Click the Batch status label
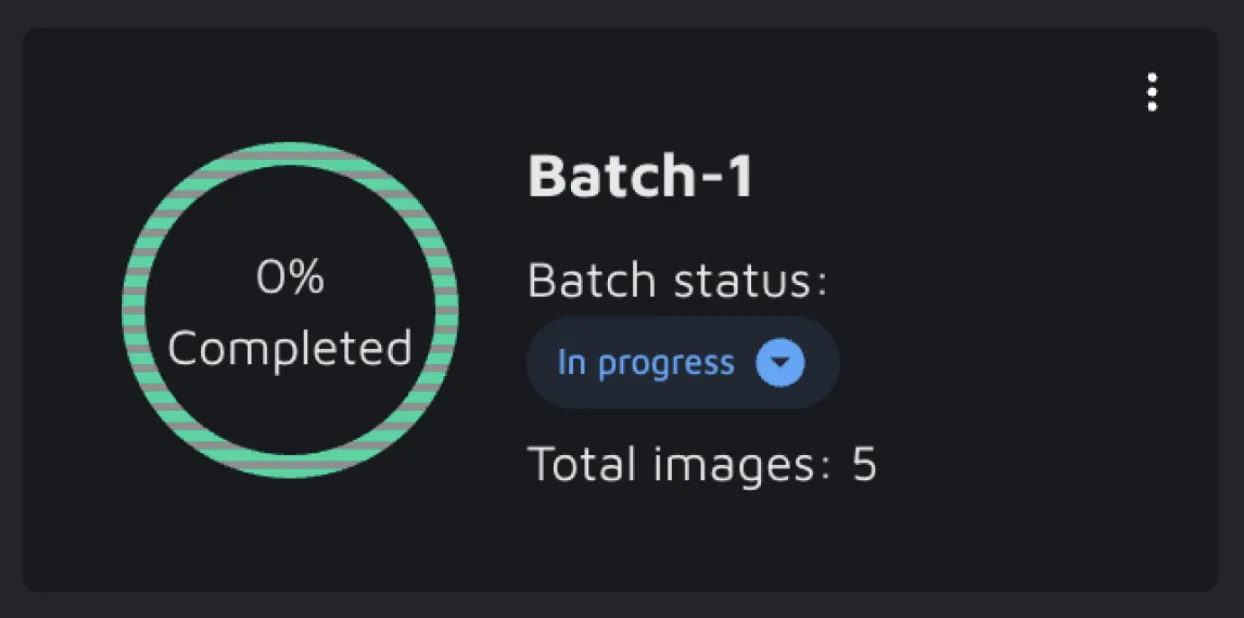1244x618 pixels. coord(677,281)
